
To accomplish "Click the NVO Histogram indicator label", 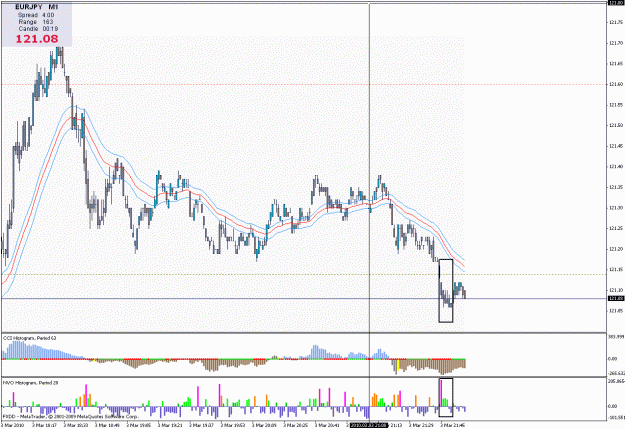I will pyautogui.click(x=31, y=383).
